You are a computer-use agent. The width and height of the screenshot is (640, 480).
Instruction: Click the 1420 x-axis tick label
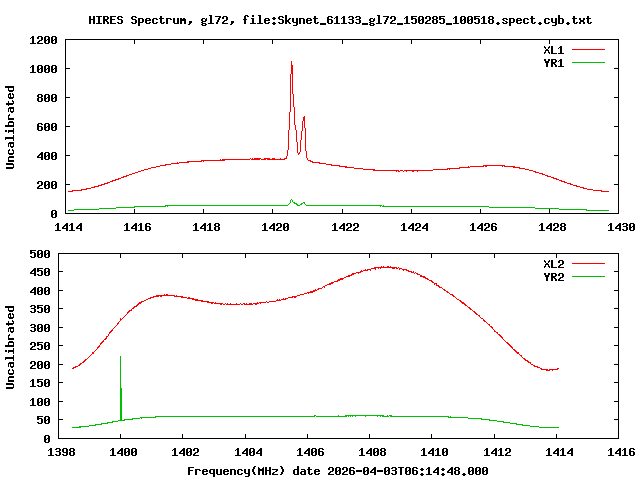coord(275,227)
